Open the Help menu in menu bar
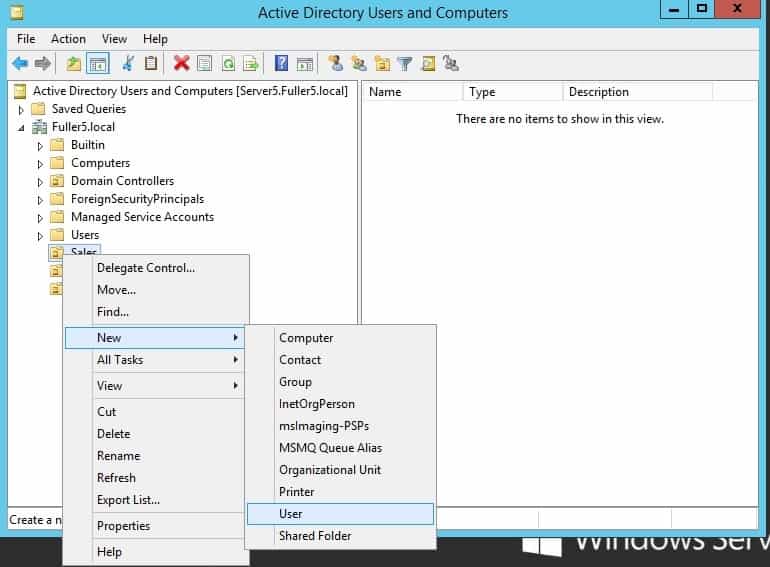This screenshot has height=567, width=770. pos(155,39)
